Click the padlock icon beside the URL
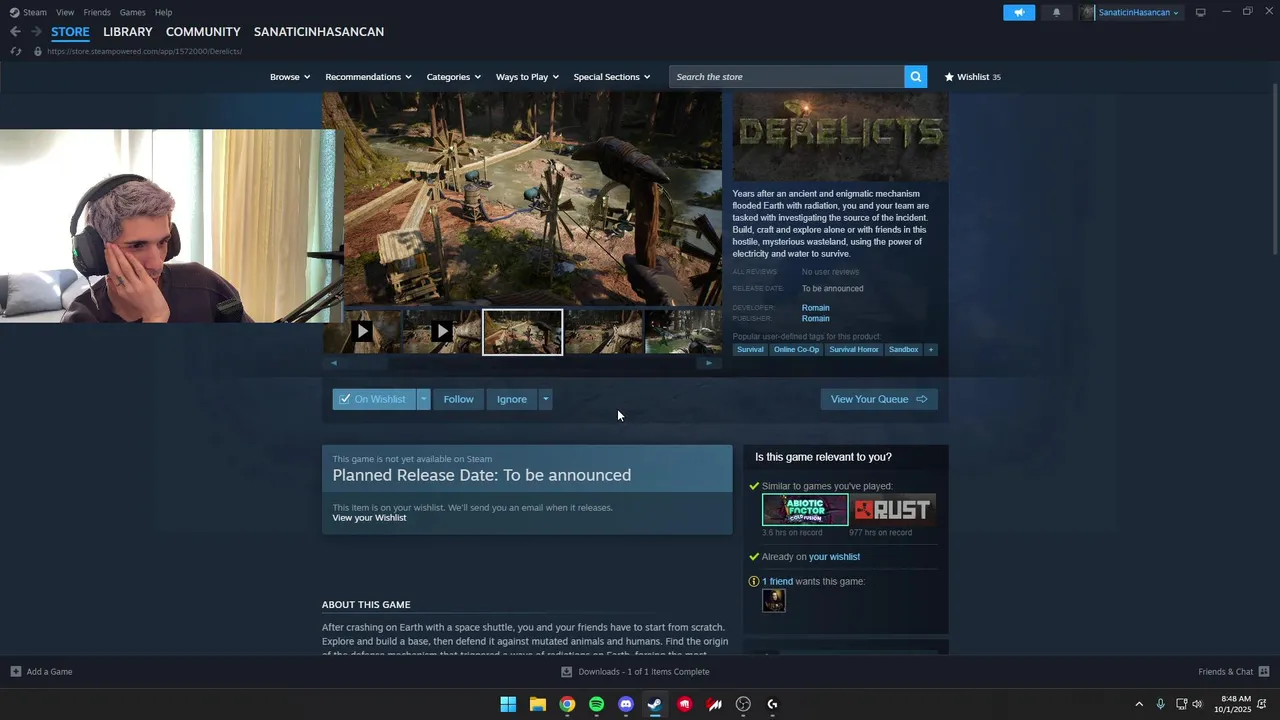The height and width of the screenshot is (720, 1280). (x=38, y=51)
